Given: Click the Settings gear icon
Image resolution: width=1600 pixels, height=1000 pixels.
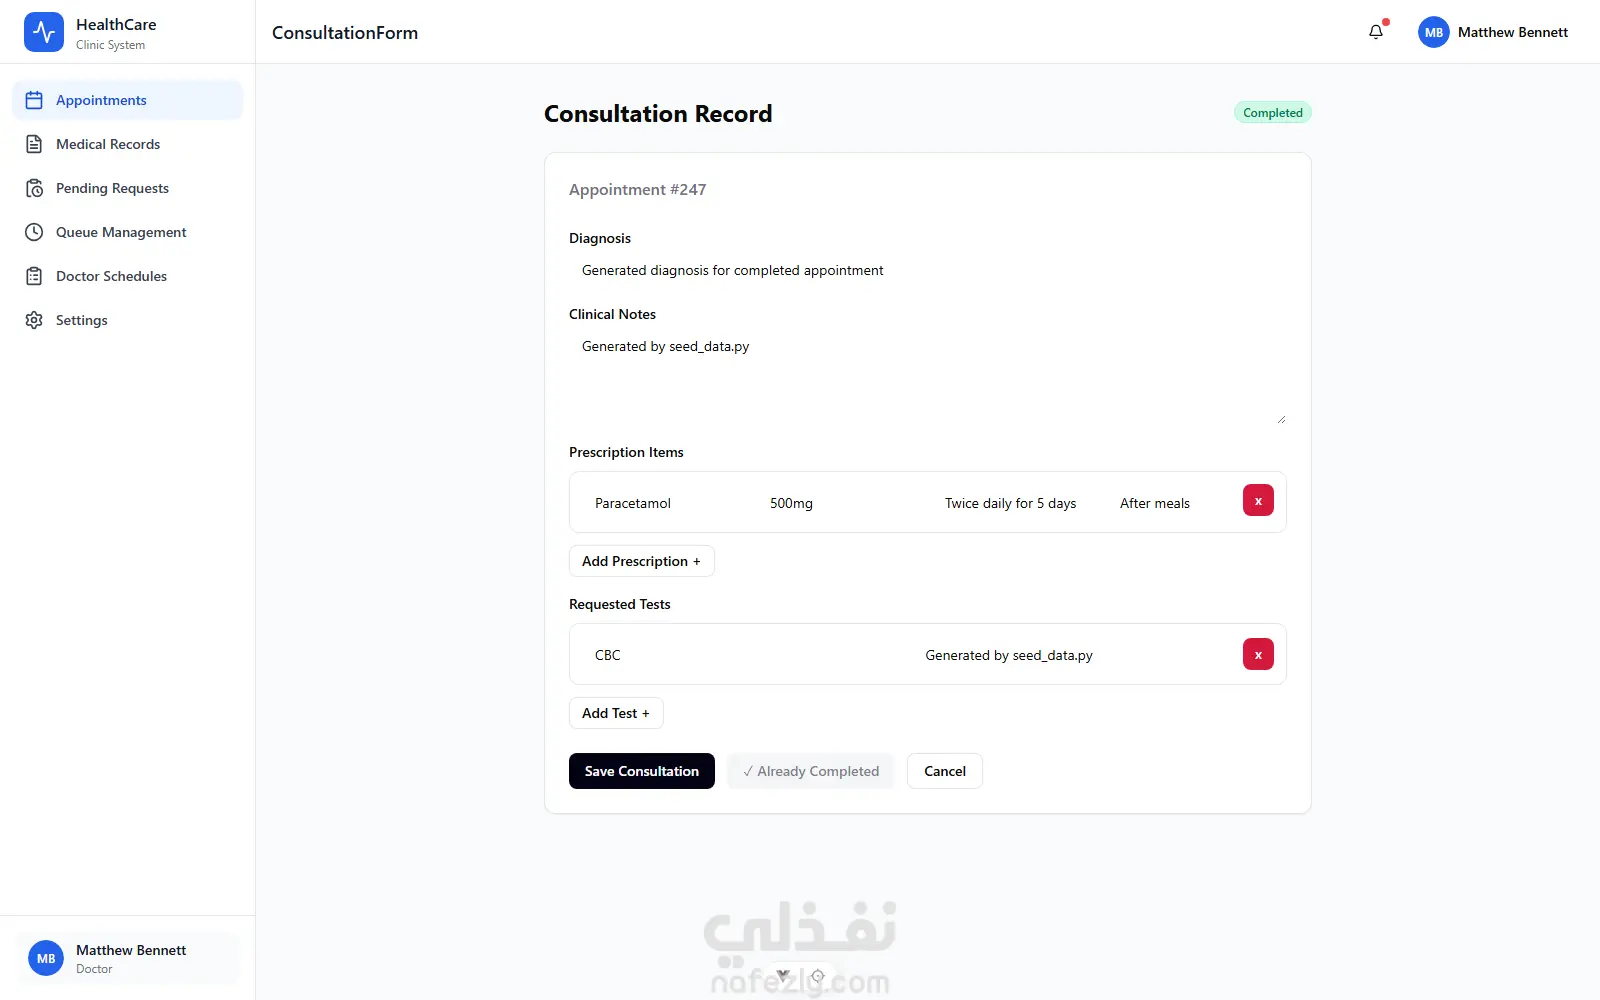Looking at the screenshot, I should pos(34,320).
